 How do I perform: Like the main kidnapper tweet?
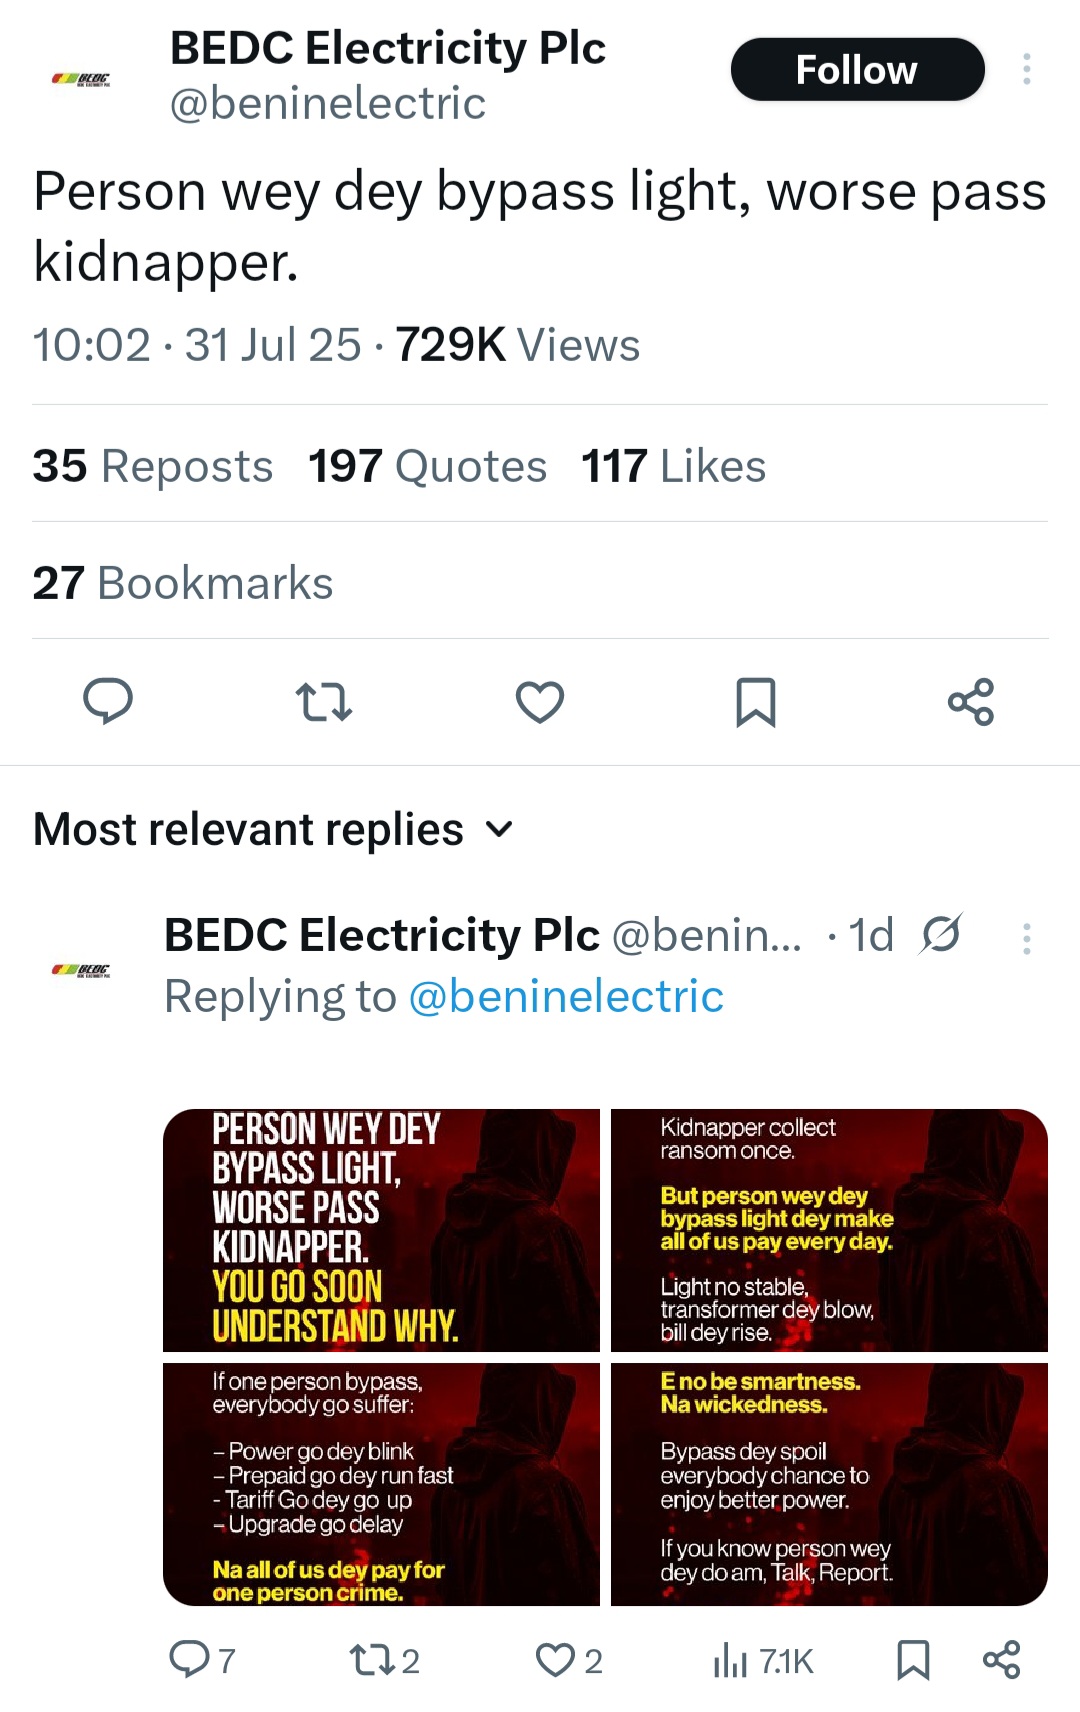pos(540,701)
